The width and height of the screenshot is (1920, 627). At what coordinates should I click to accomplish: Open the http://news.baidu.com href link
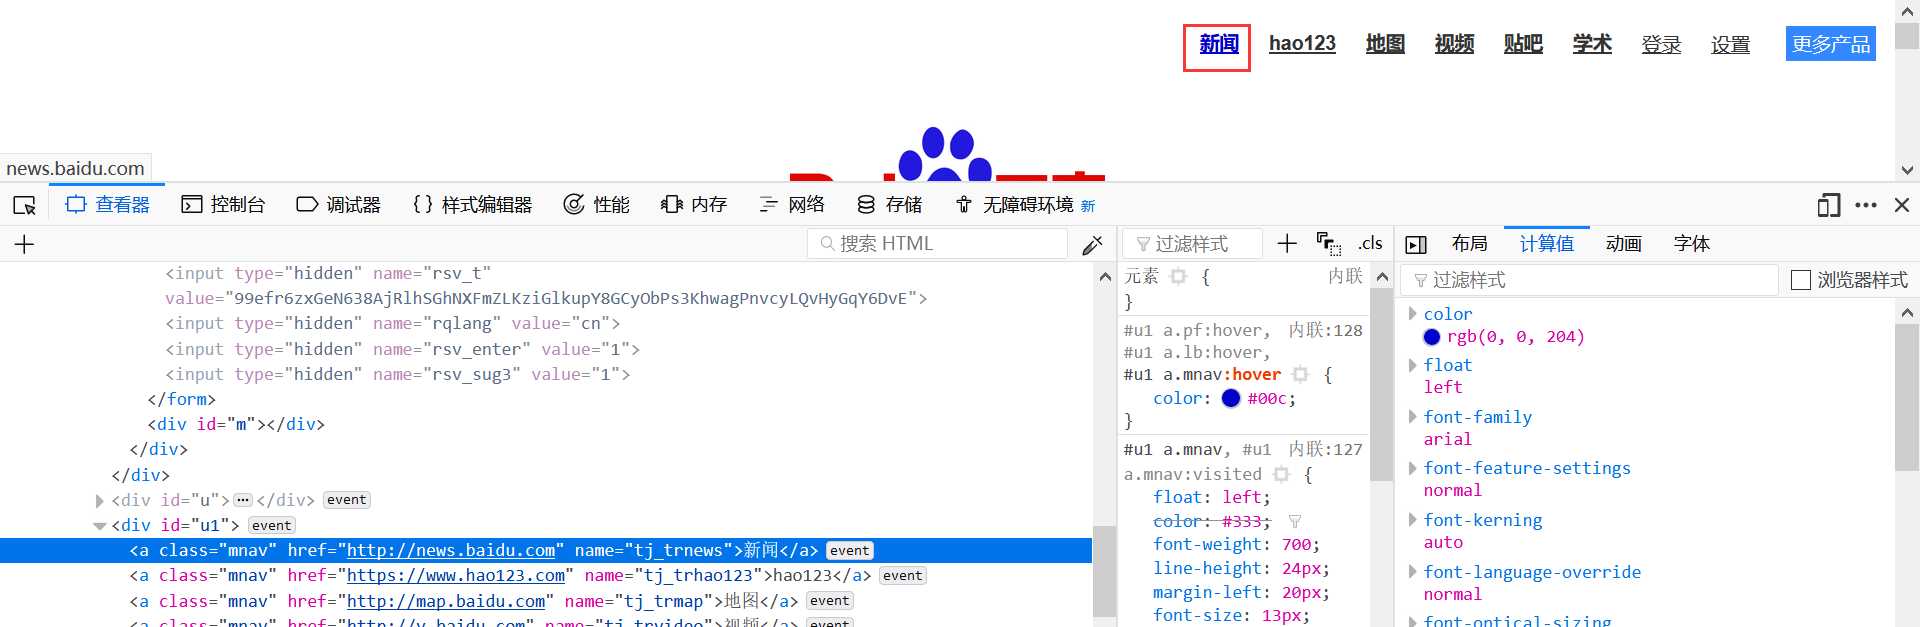(451, 550)
